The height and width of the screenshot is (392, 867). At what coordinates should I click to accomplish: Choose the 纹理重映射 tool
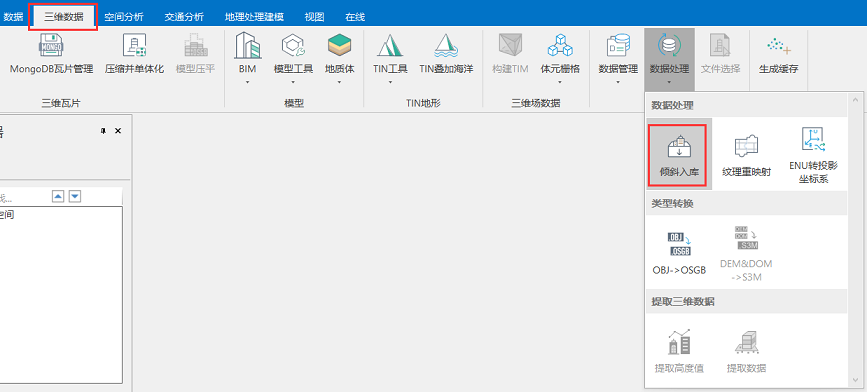746,156
